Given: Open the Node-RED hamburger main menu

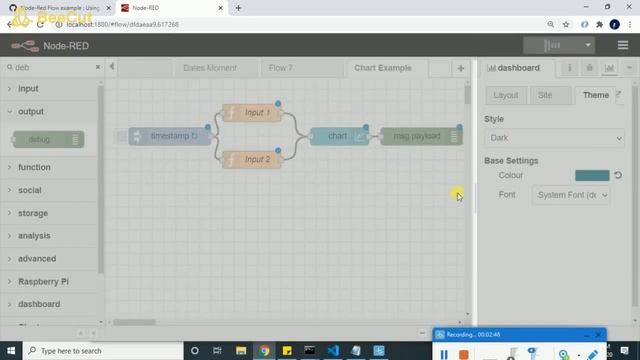Looking at the screenshot, I should (622, 45).
